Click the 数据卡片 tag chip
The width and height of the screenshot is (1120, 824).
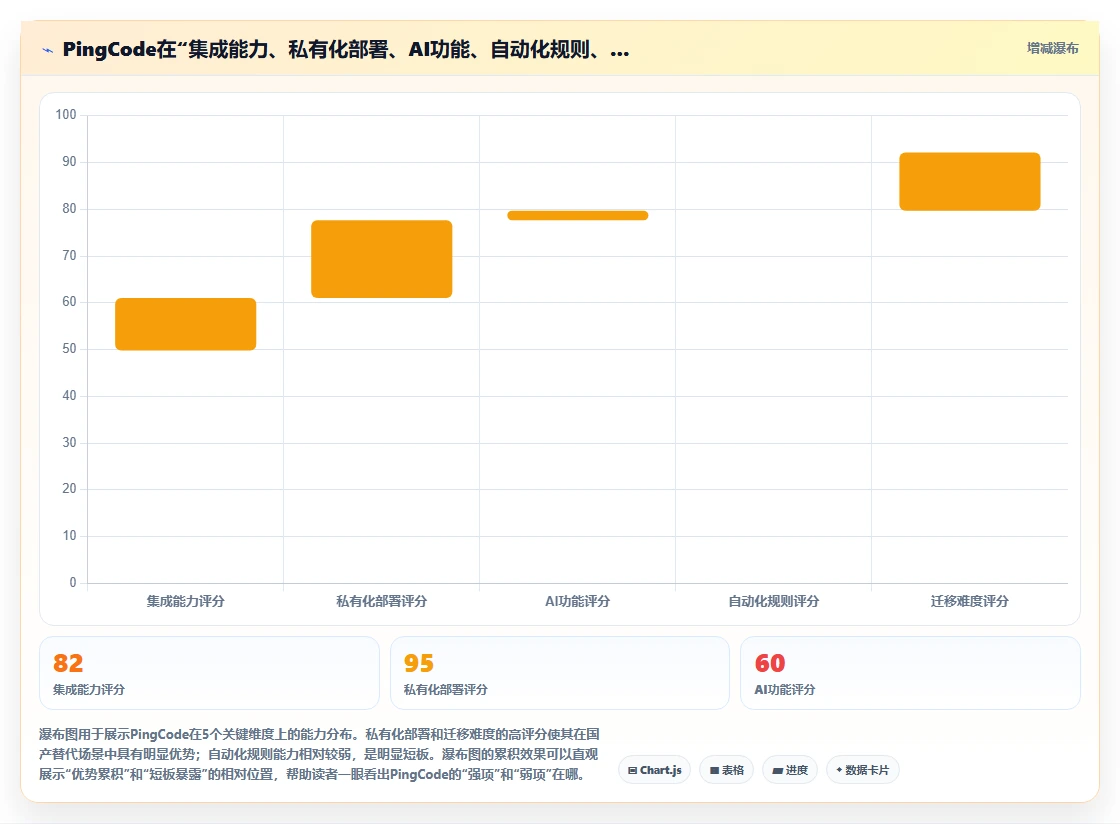coord(863,770)
